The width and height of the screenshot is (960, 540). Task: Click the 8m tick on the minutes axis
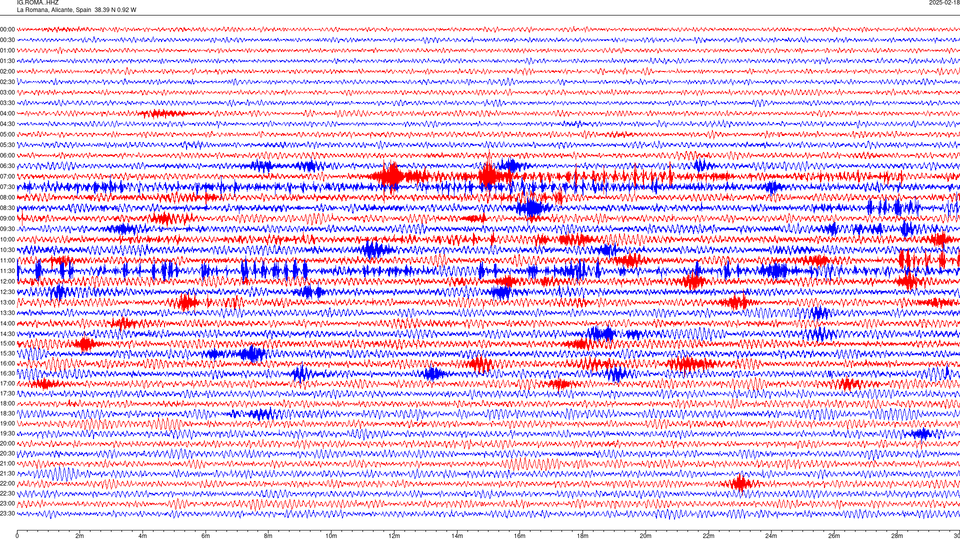click(268, 536)
